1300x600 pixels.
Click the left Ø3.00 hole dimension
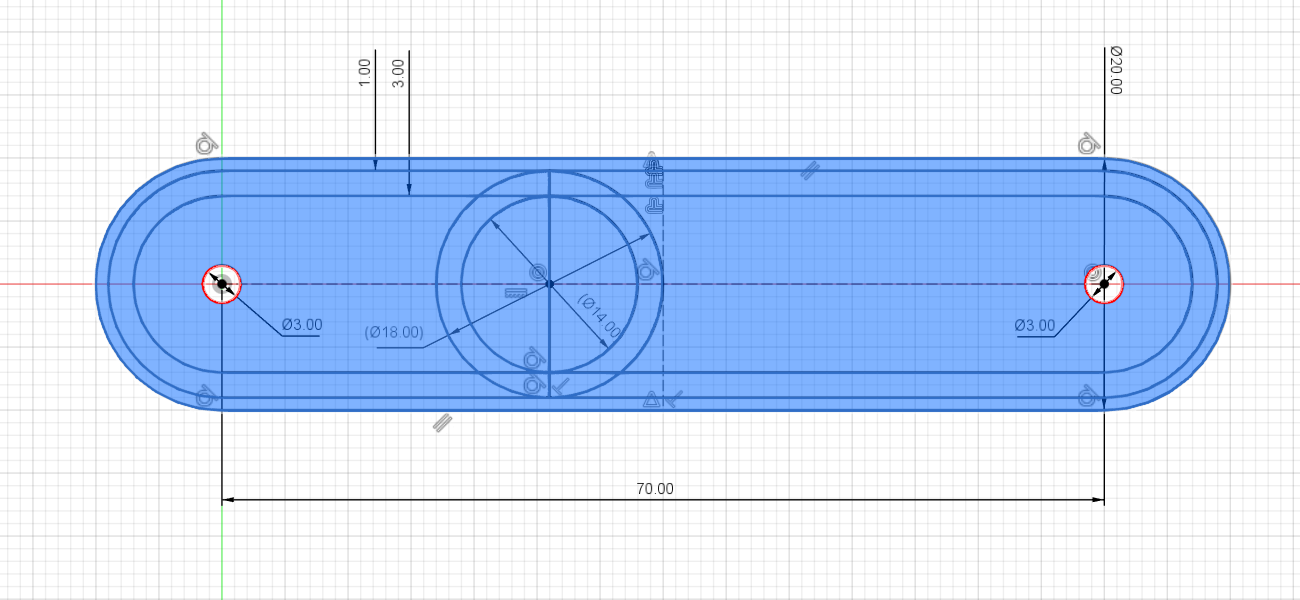(303, 323)
